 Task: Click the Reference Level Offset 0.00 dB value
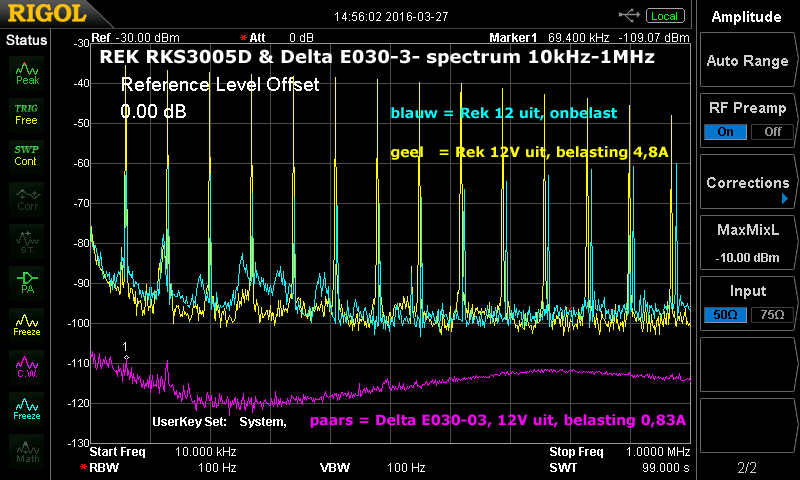(x=153, y=111)
